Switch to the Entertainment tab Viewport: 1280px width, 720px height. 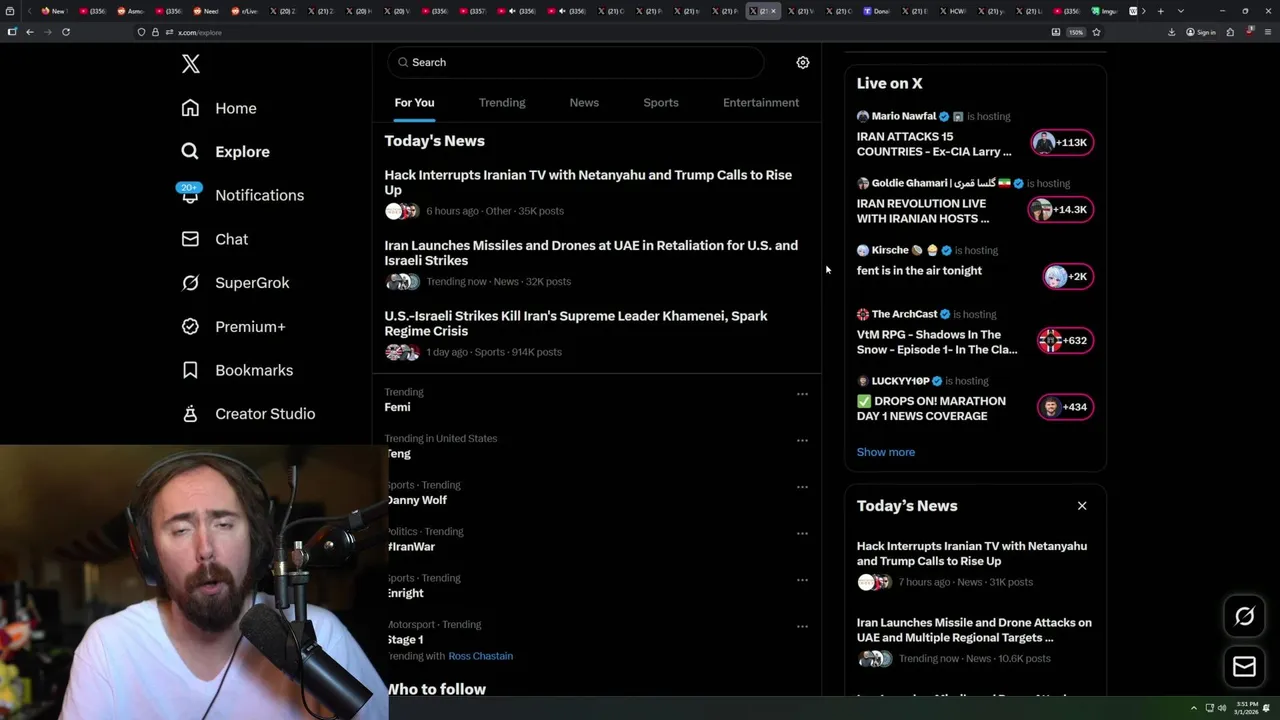click(x=761, y=103)
